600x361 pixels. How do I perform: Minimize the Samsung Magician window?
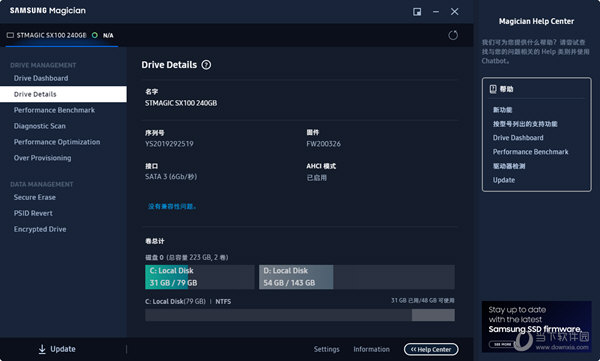click(436, 12)
